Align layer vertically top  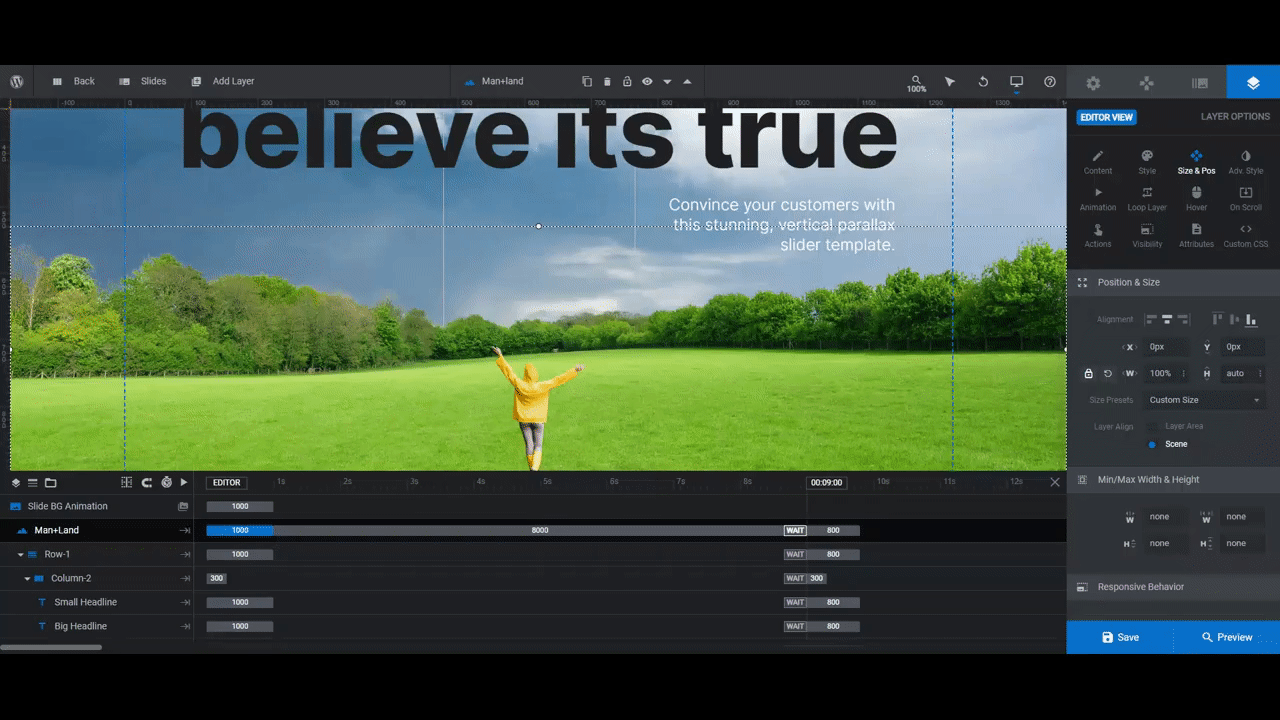click(x=1217, y=319)
